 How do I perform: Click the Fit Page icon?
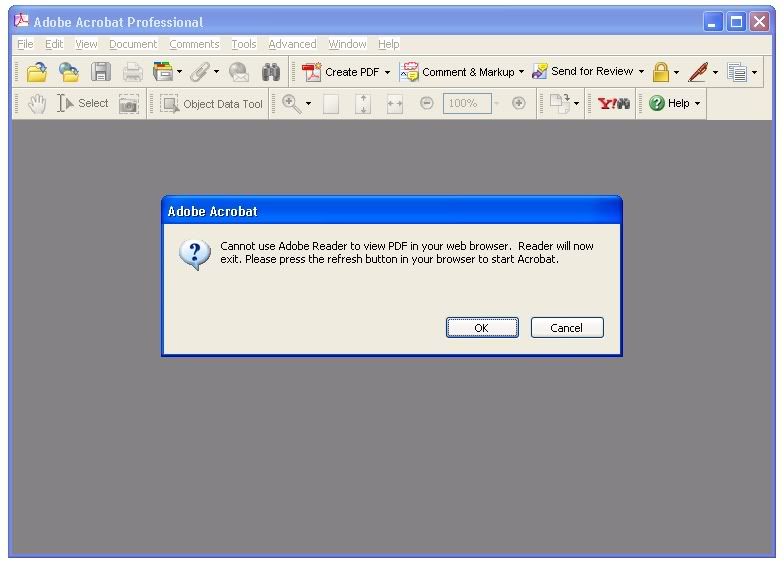[x=363, y=104]
